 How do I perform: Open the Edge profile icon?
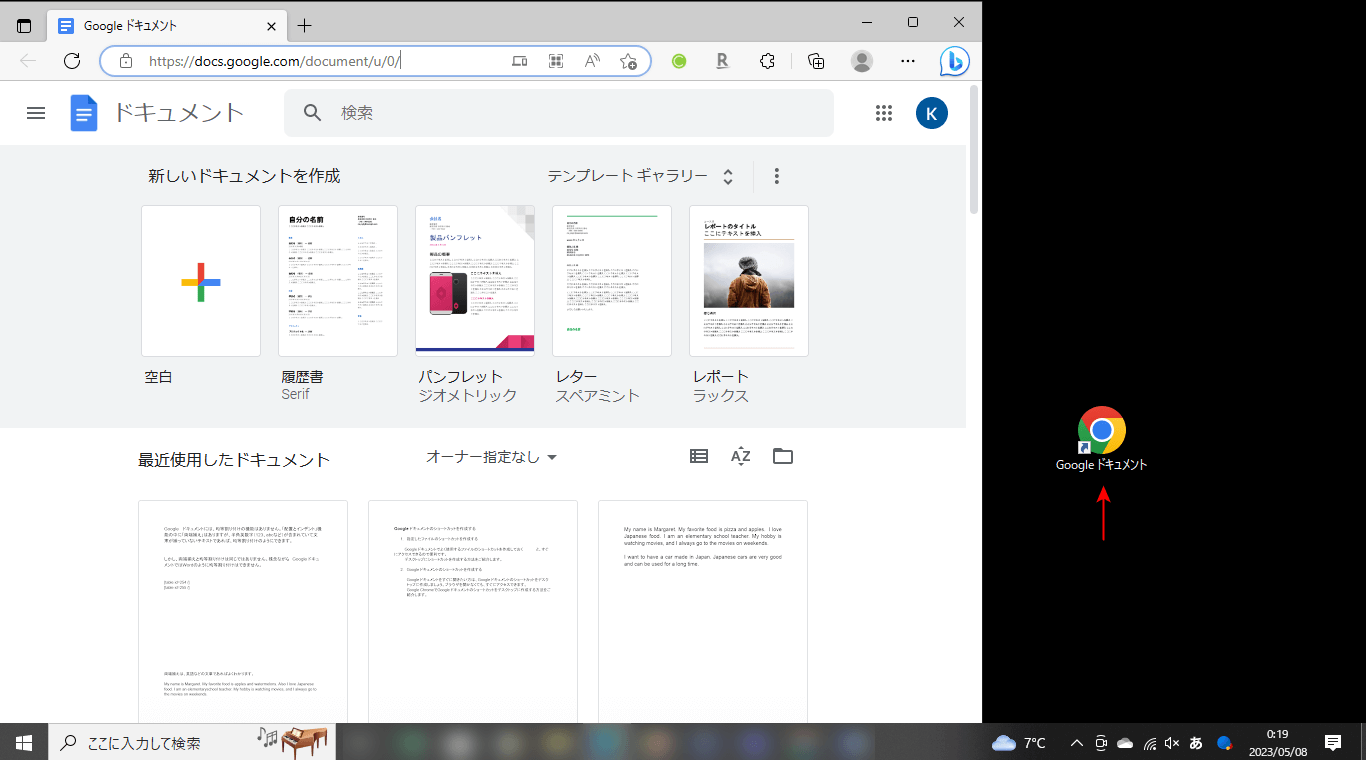pos(861,61)
